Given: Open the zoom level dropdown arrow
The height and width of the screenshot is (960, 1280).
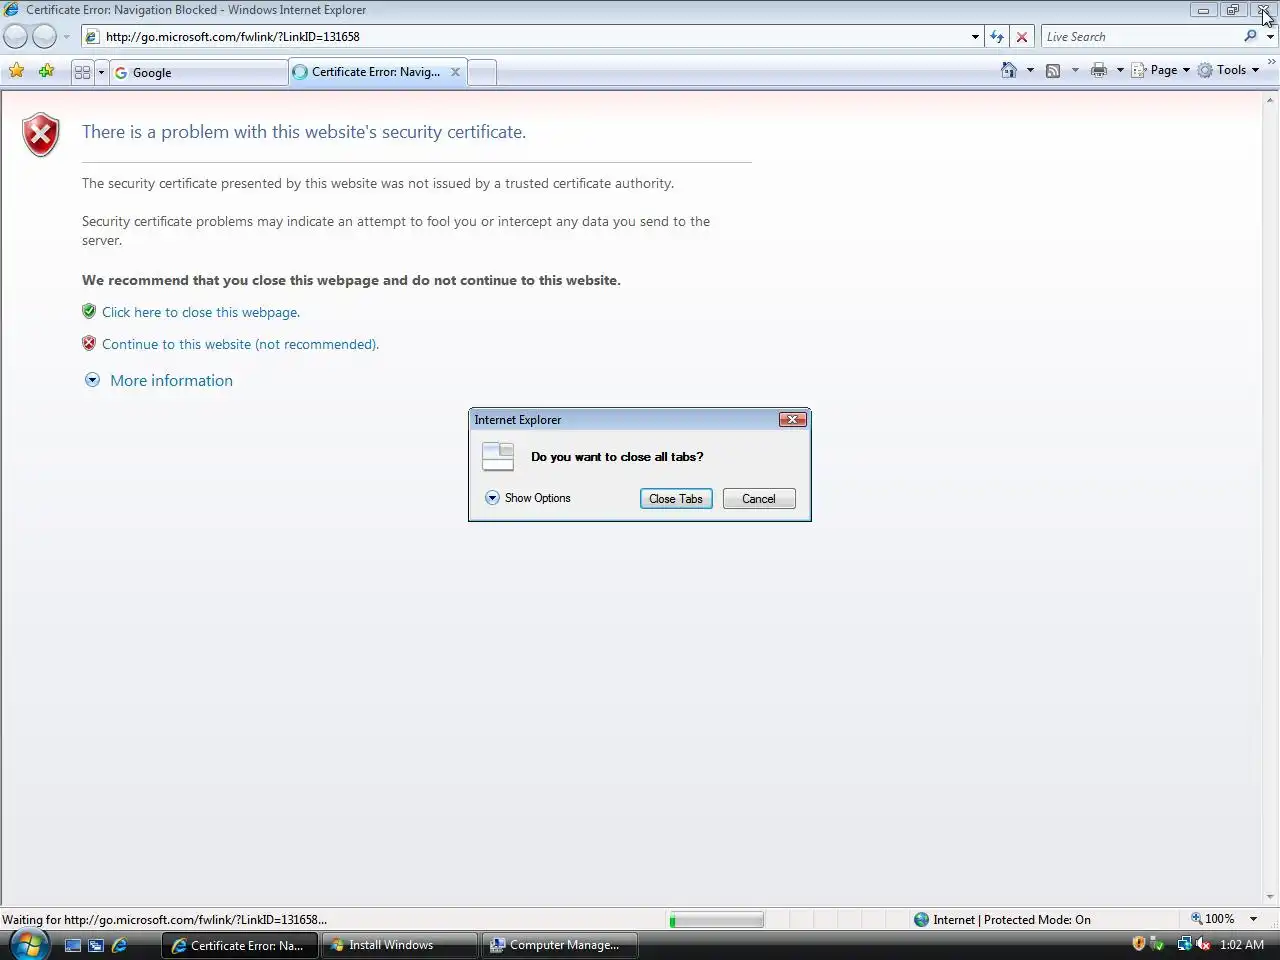Looking at the screenshot, I should point(1253,919).
